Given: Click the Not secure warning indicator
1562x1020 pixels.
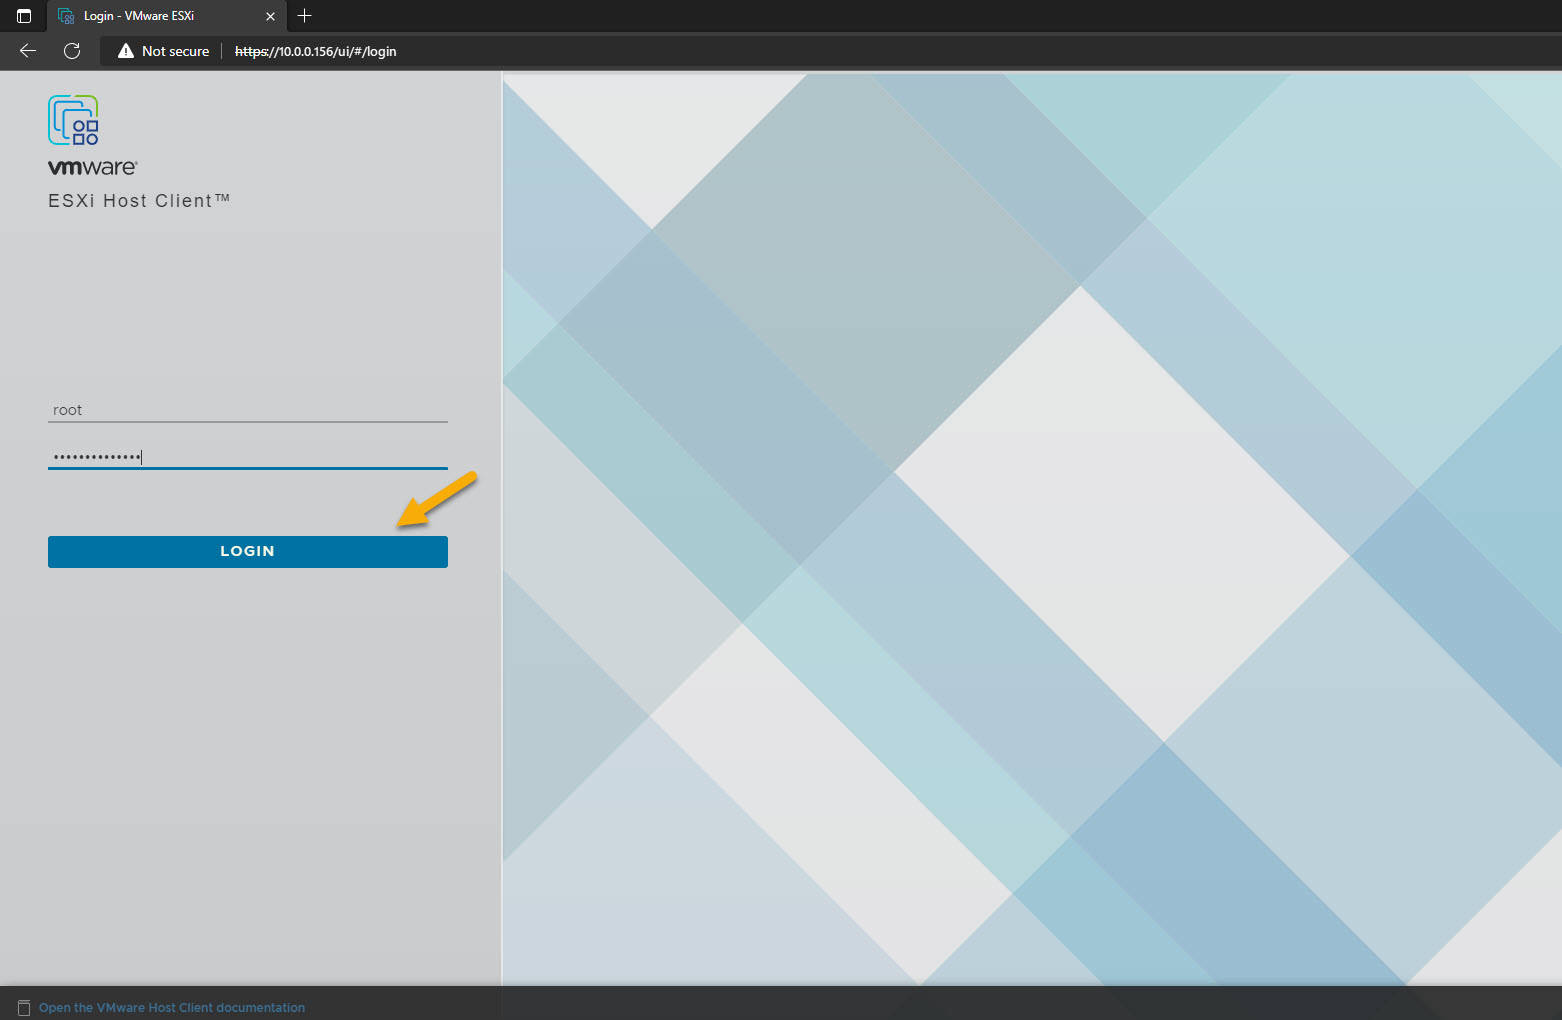Looking at the screenshot, I should pos(164,51).
